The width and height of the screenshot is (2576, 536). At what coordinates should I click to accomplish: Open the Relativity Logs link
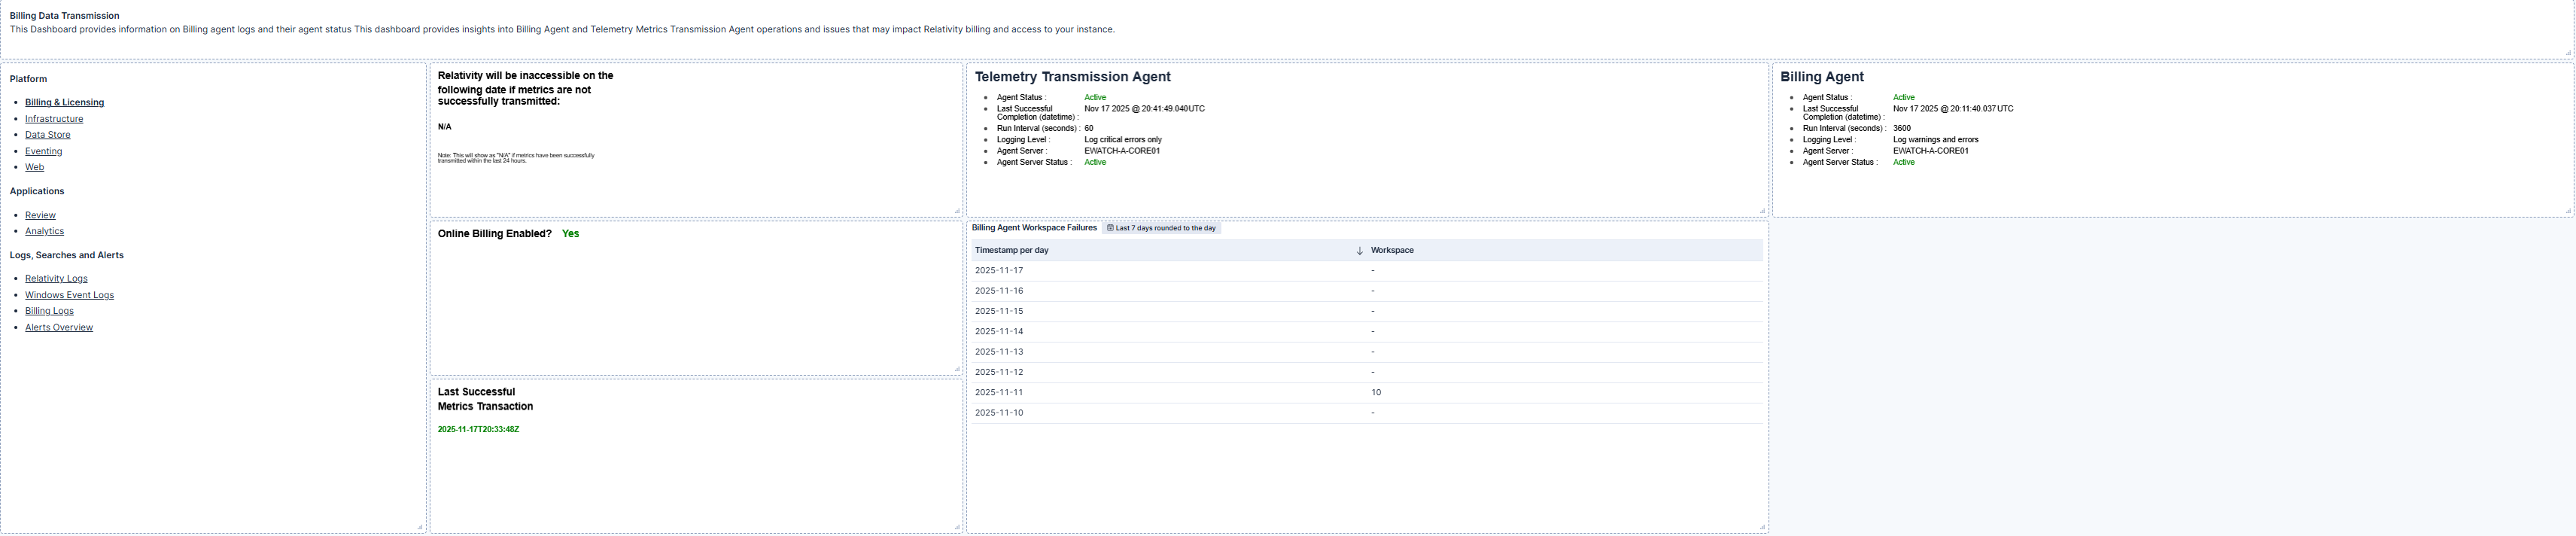click(x=56, y=279)
